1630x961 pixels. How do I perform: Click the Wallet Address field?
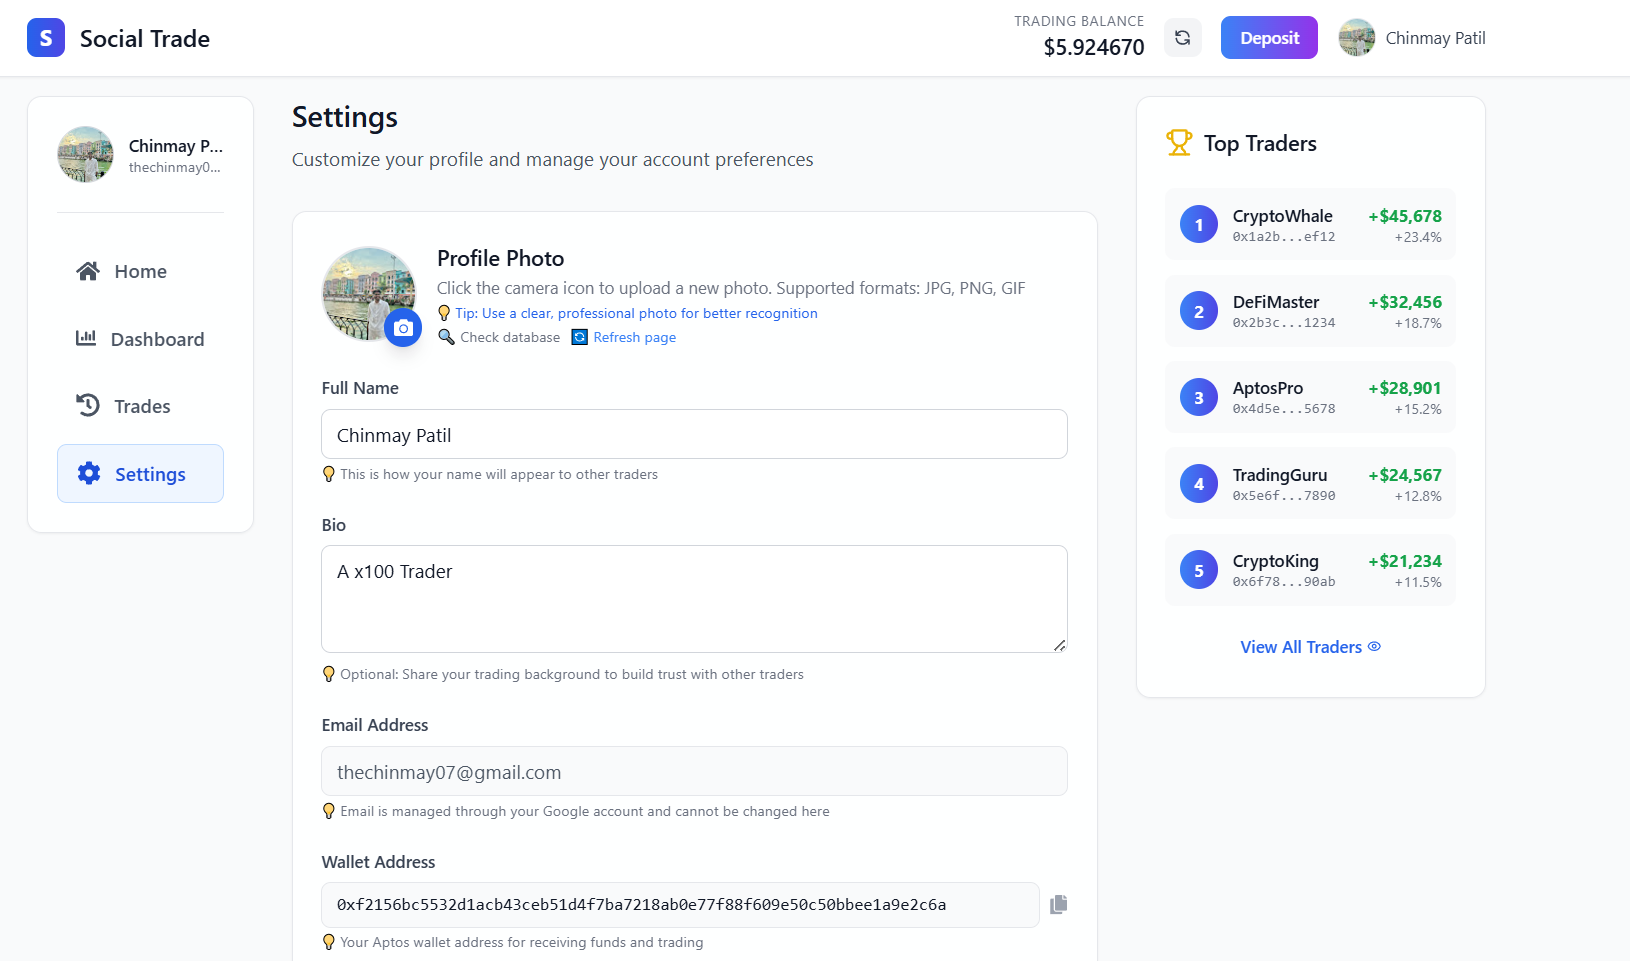[x=680, y=905]
